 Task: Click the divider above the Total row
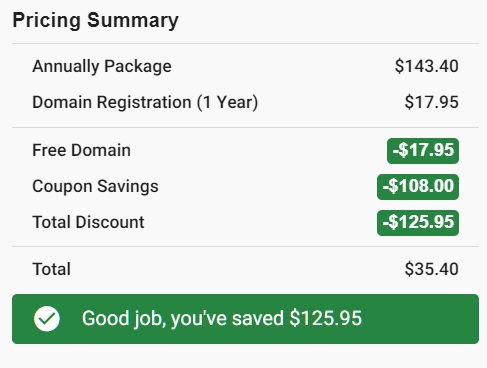[245, 247]
